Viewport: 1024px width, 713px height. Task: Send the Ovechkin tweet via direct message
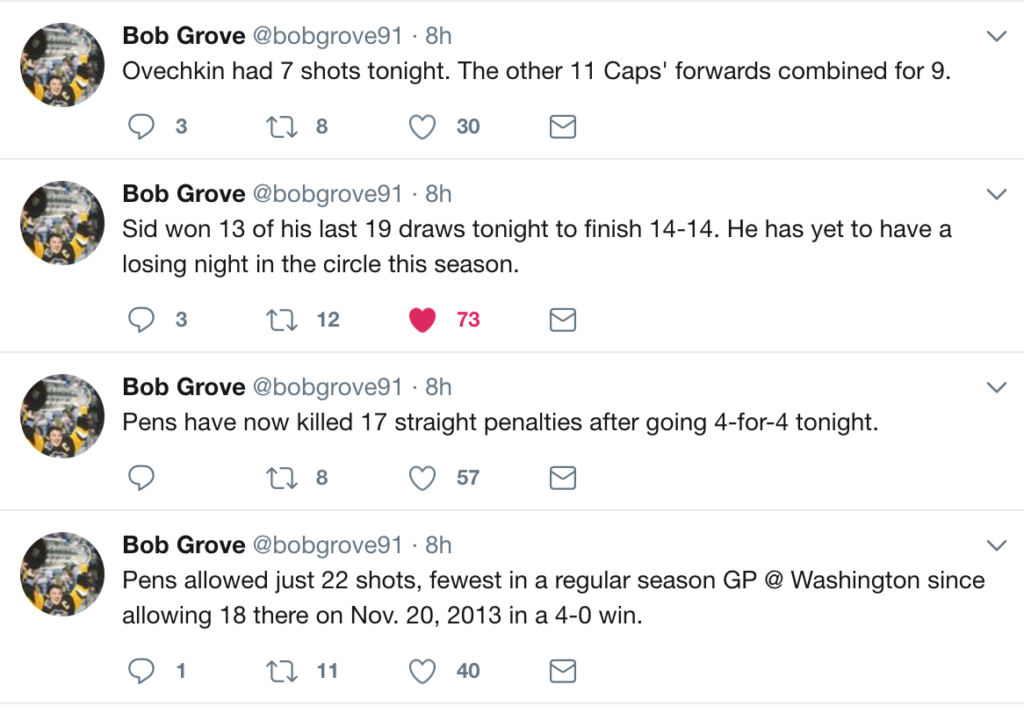(x=563, y=127)
